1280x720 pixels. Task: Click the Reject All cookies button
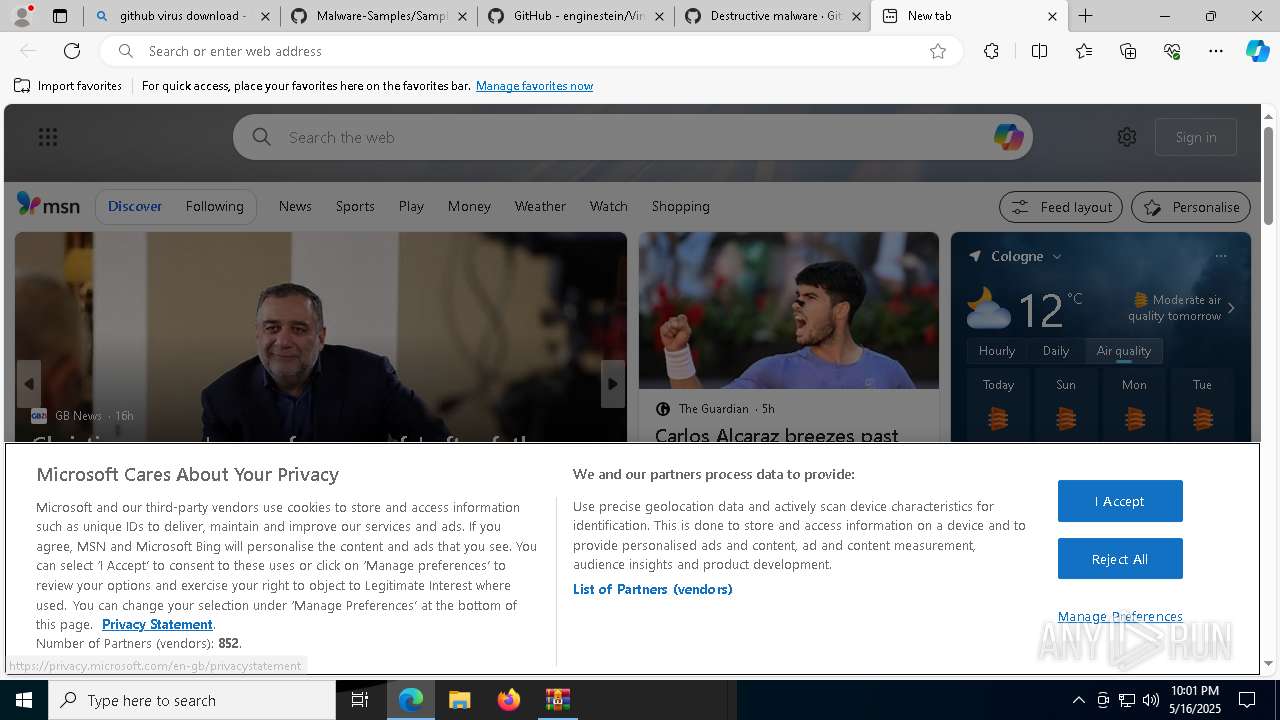pyautogui.click(x=1120, y=559)
